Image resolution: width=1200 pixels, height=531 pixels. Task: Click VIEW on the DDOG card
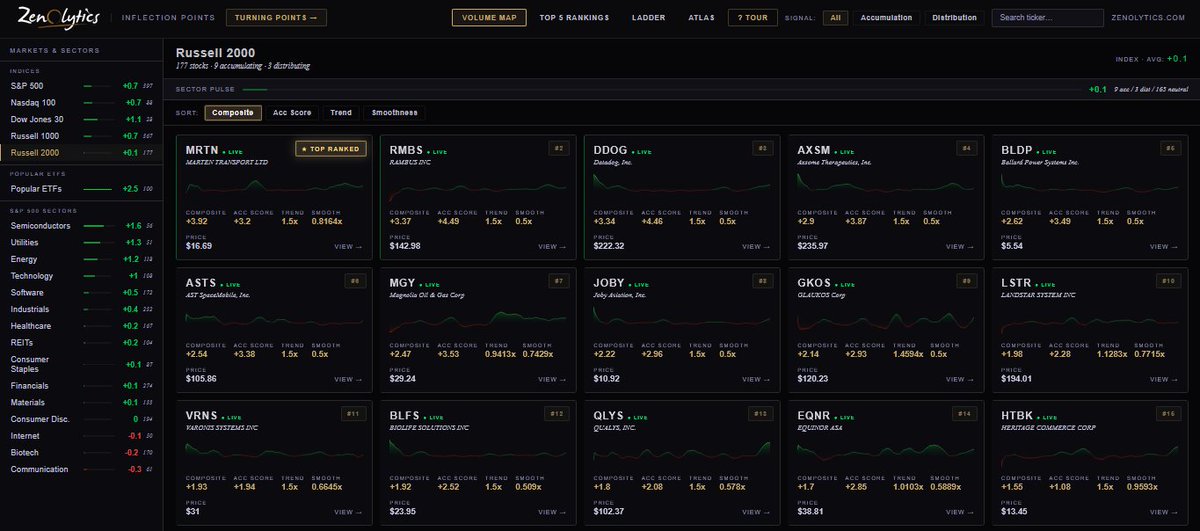pos(756,246)
